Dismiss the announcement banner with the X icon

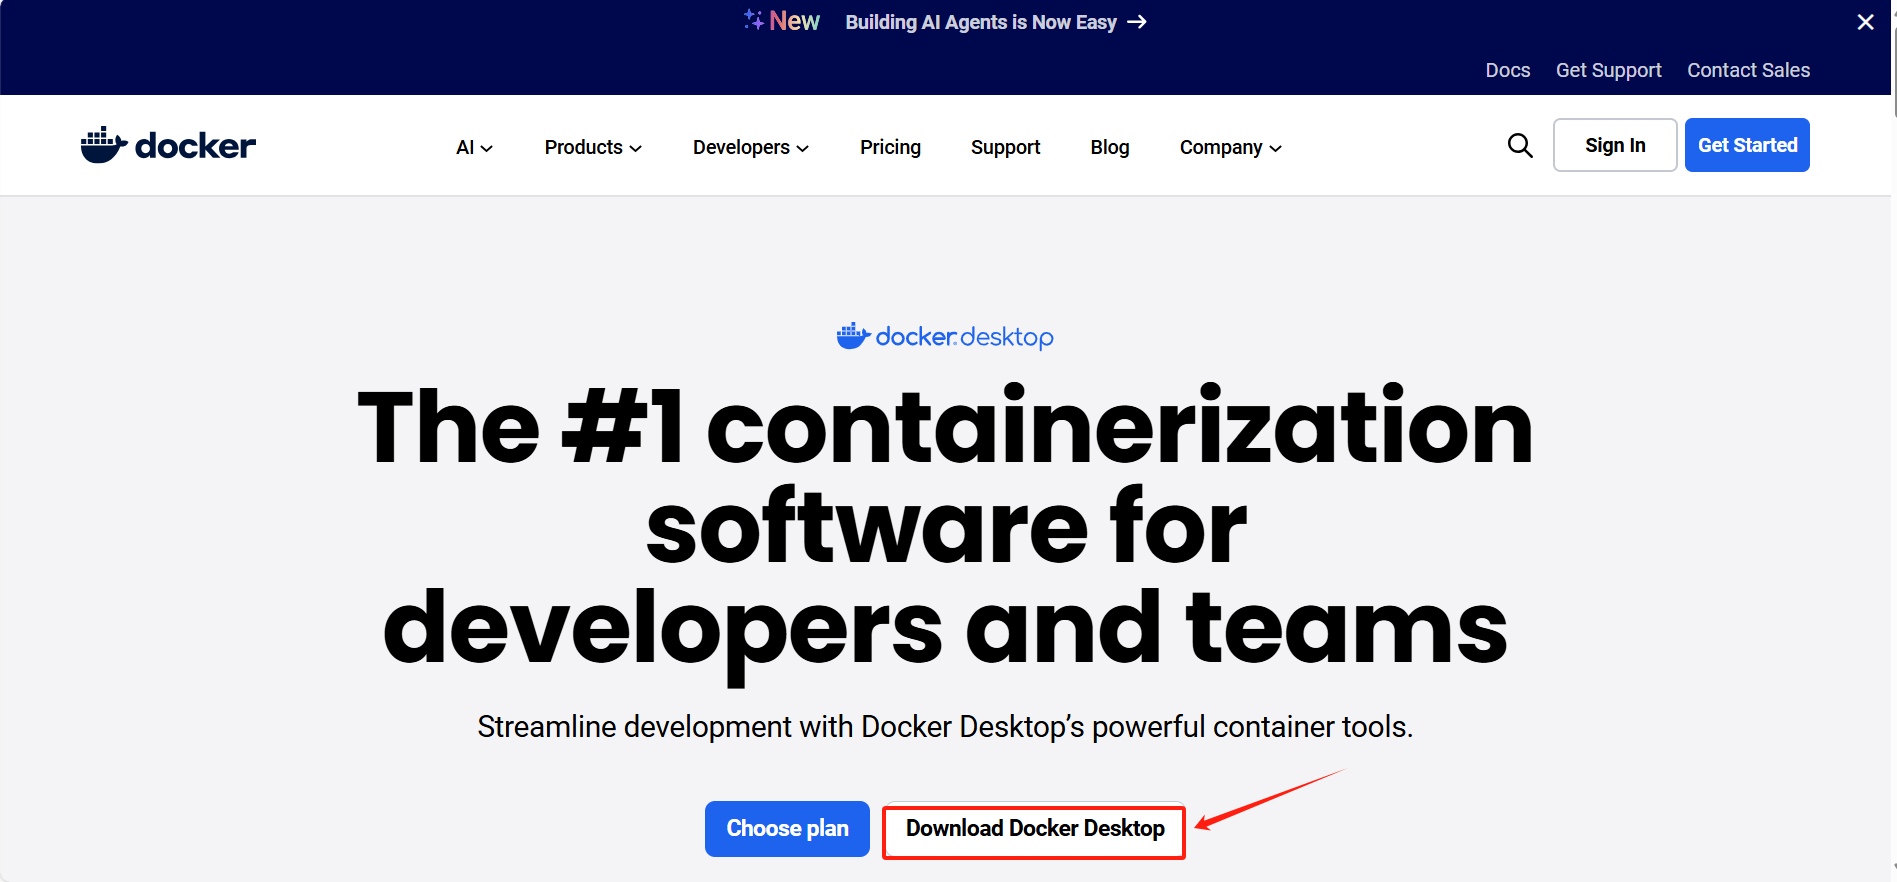pyautogui.click(x=1866, y=22)
